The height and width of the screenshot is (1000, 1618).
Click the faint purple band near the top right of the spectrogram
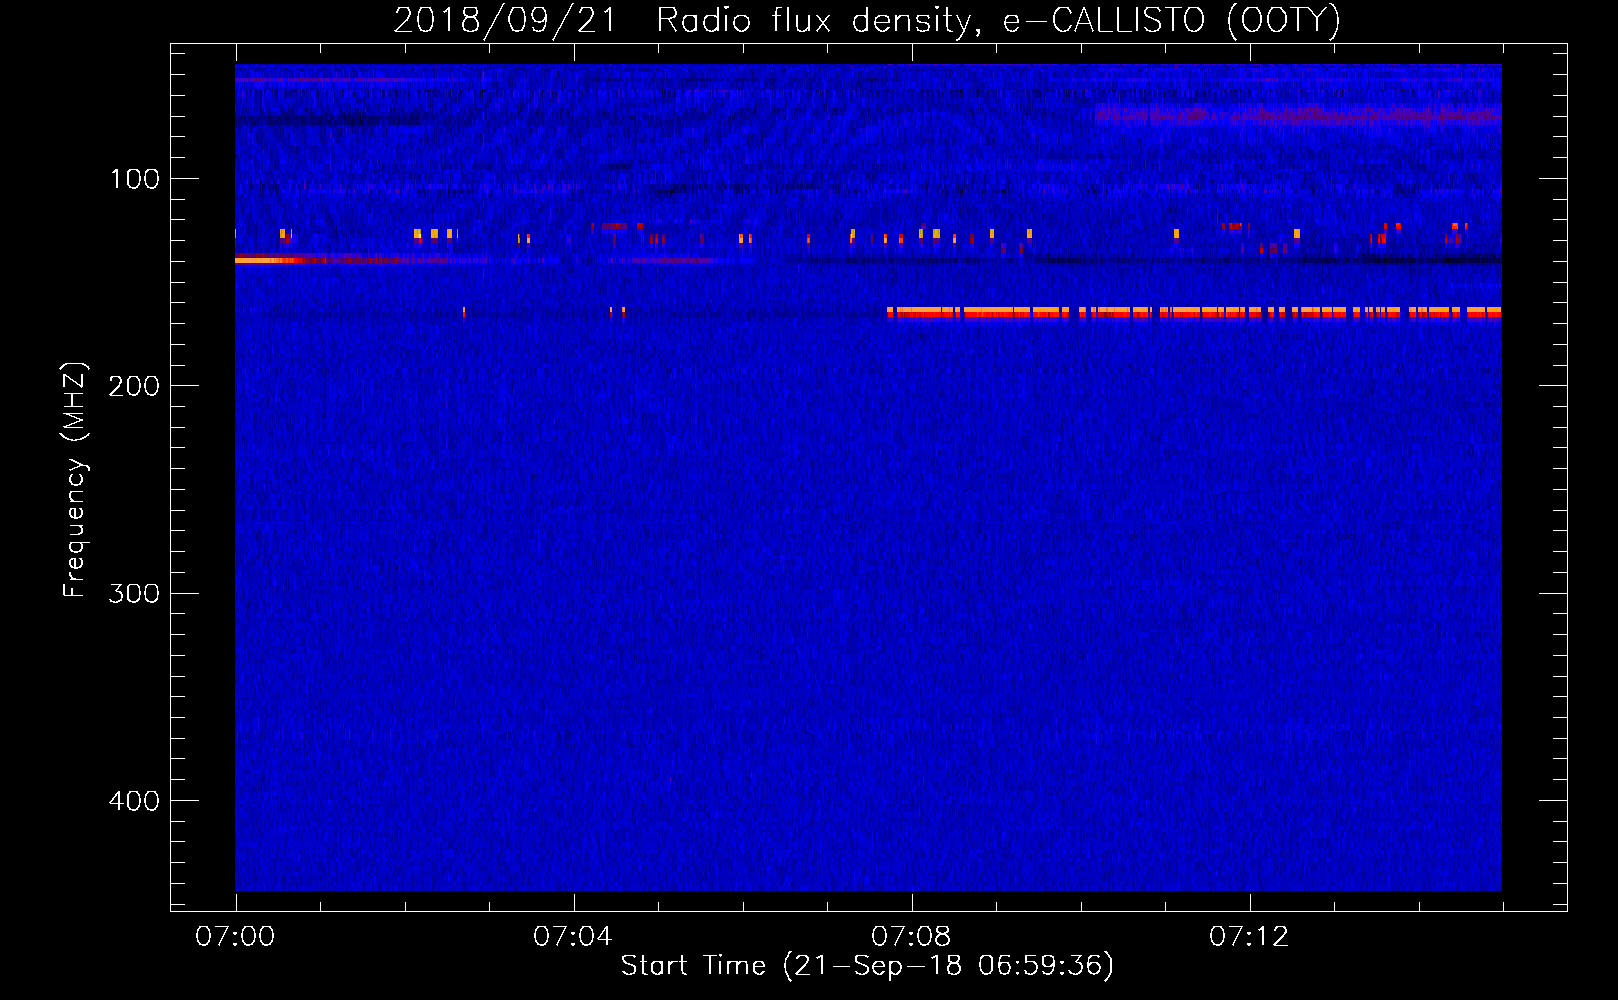1298,114
